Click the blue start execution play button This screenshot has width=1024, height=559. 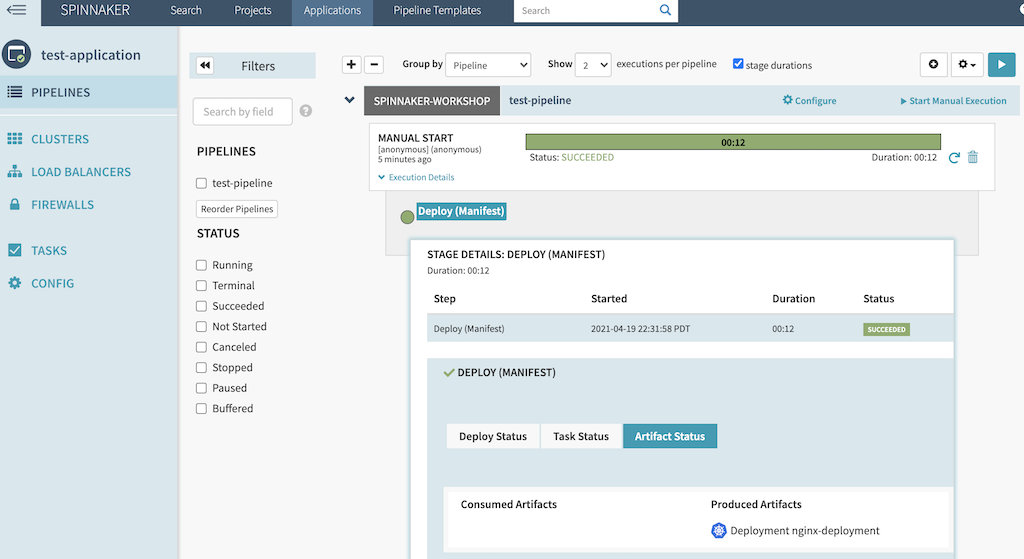1001,64
